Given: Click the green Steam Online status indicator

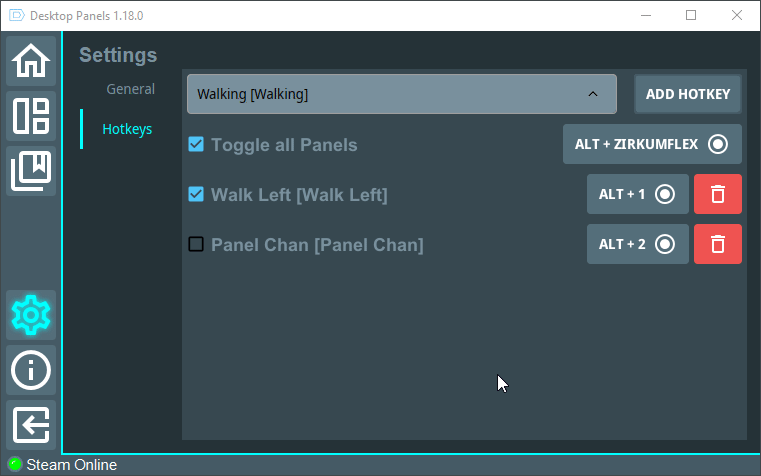Looking at the screenshot, I should (15, 464).
